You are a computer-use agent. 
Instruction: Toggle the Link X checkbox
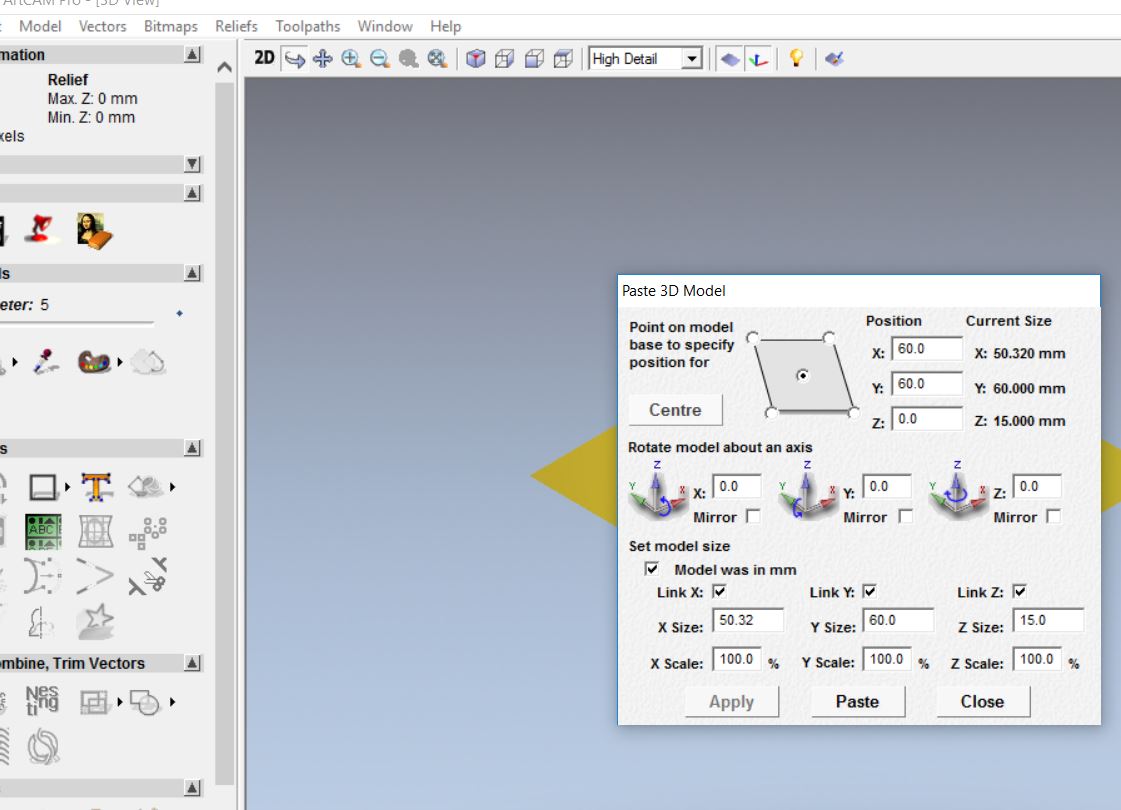point(719,591)
